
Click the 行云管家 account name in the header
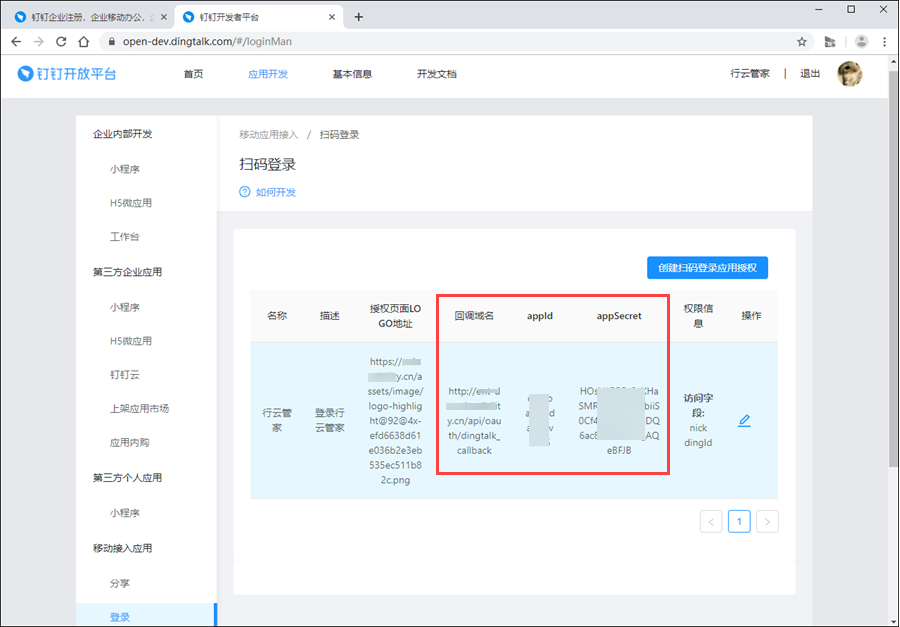click(x=750, y=73)
